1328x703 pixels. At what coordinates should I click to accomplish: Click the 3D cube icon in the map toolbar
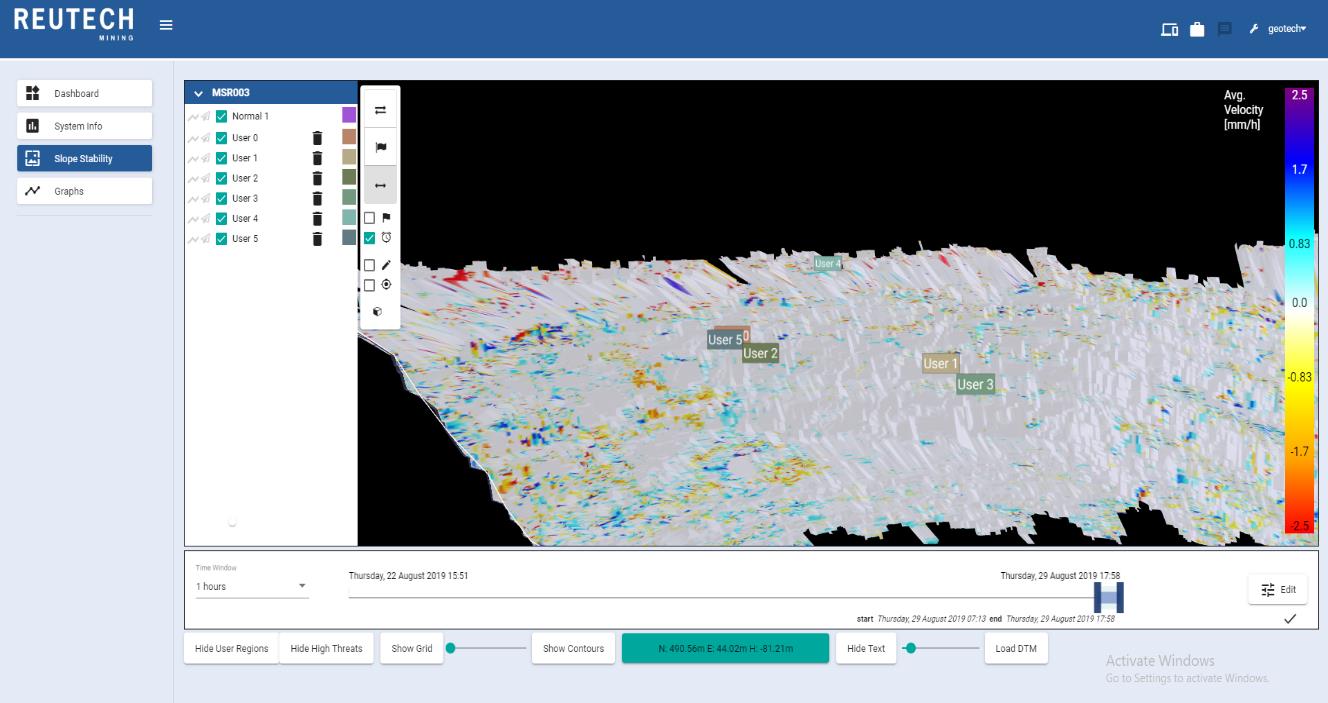click(x=378, y=311)
